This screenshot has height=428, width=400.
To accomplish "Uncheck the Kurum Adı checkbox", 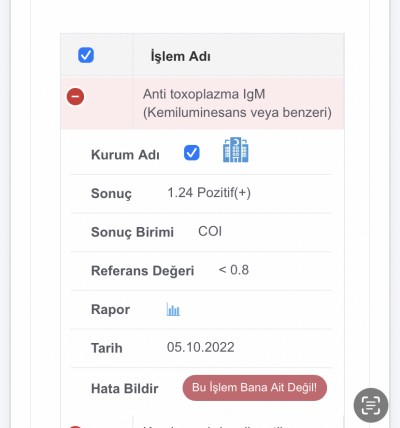I will (x=192, y=153).
